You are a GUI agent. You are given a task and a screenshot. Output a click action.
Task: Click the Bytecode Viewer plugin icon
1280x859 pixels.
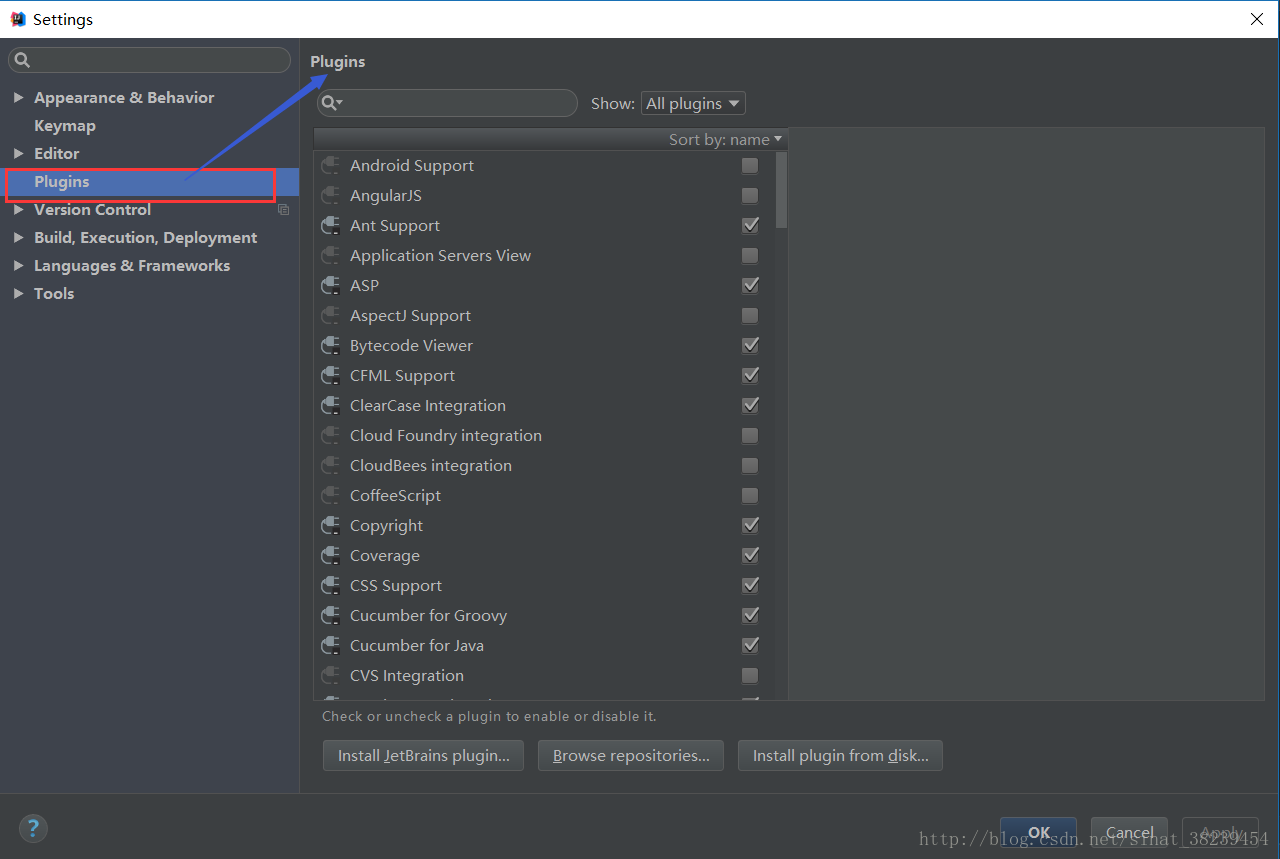click(330, 346)
